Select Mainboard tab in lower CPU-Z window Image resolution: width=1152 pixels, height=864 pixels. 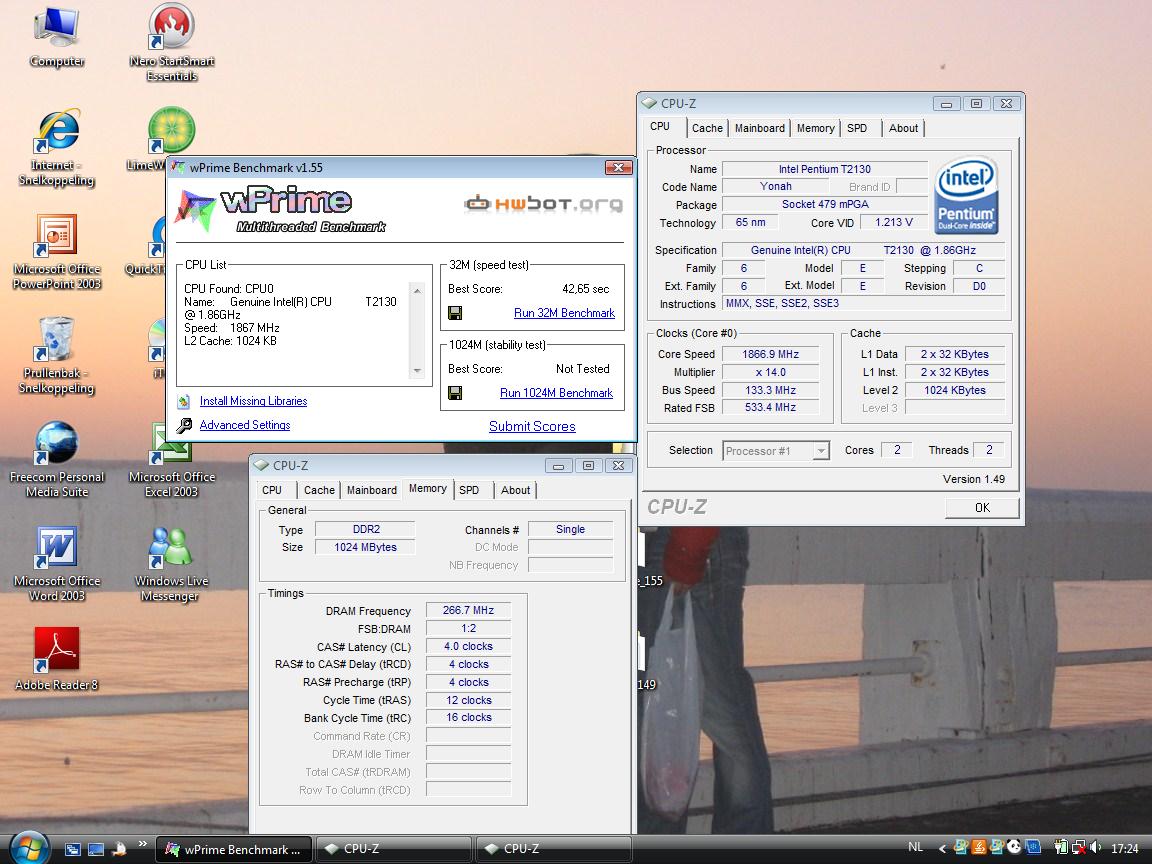(372, 490)
